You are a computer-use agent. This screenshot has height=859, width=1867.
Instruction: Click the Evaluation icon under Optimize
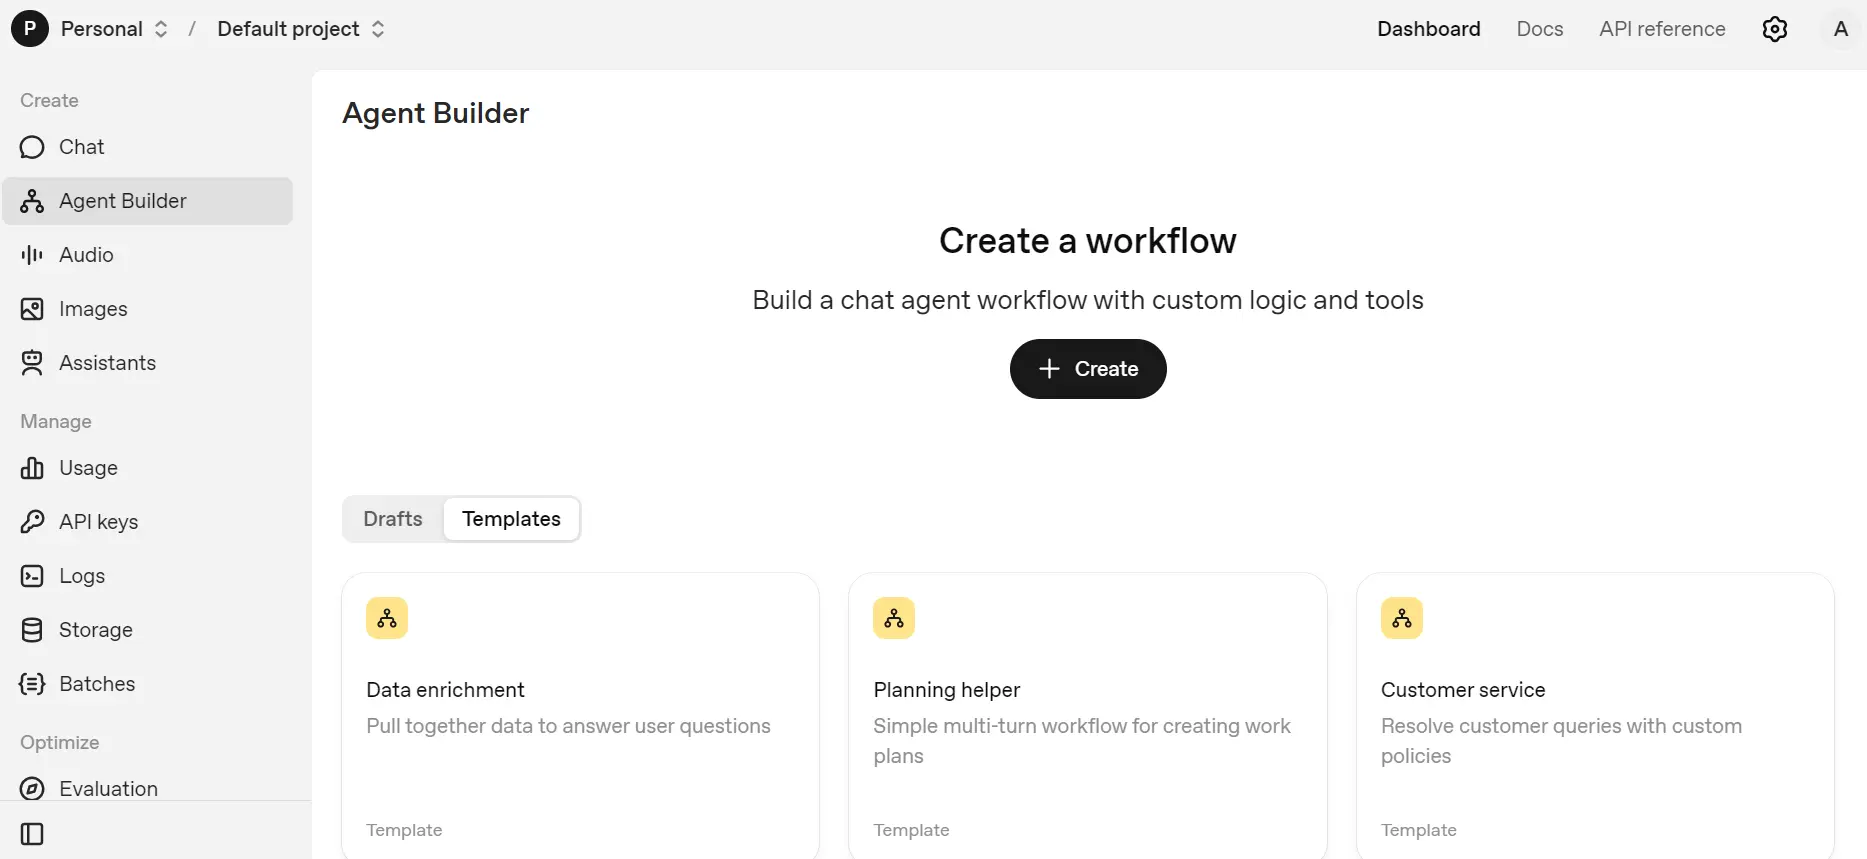tap(31, 788)
